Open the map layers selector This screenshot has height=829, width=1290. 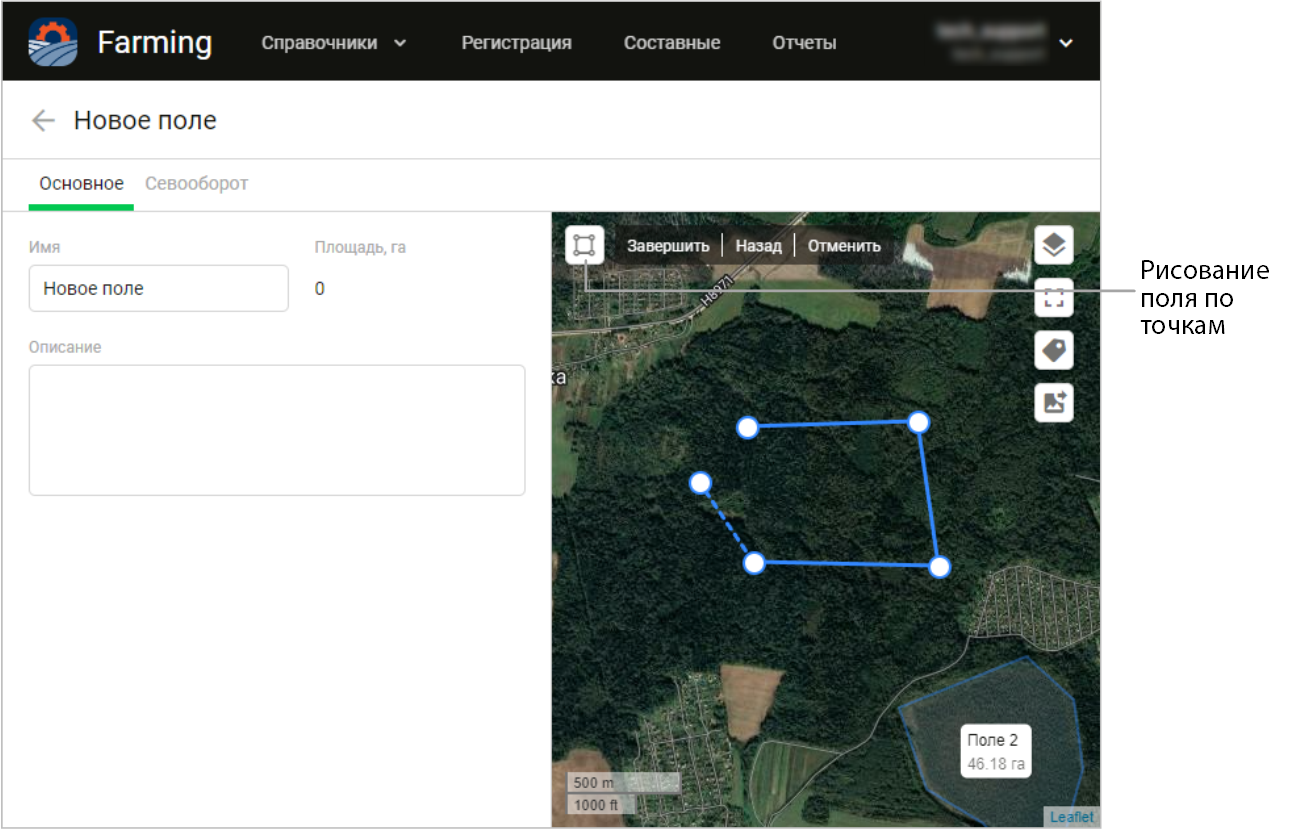(x=1053, y=244)
